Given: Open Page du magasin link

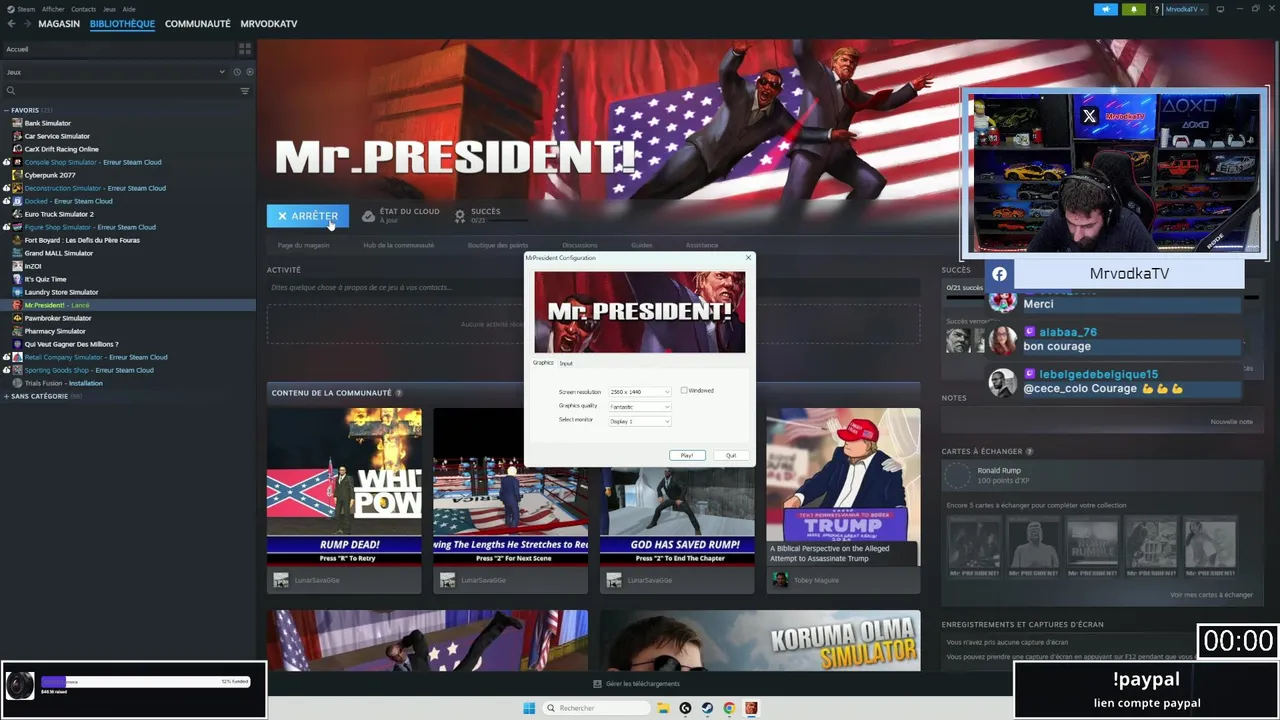Looking at the screenshot, I should [303, 245].
